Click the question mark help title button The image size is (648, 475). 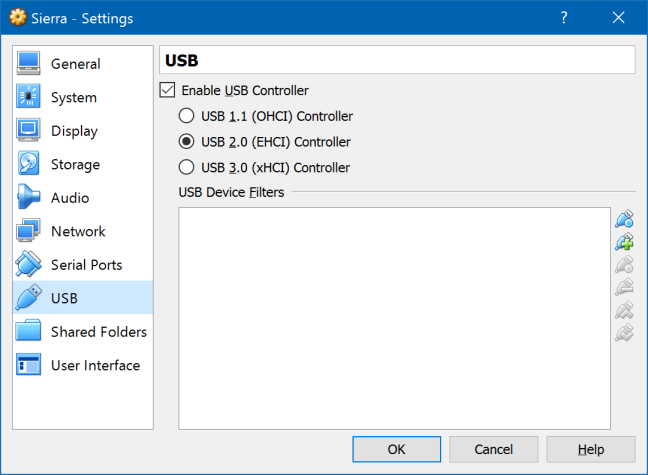565,18
